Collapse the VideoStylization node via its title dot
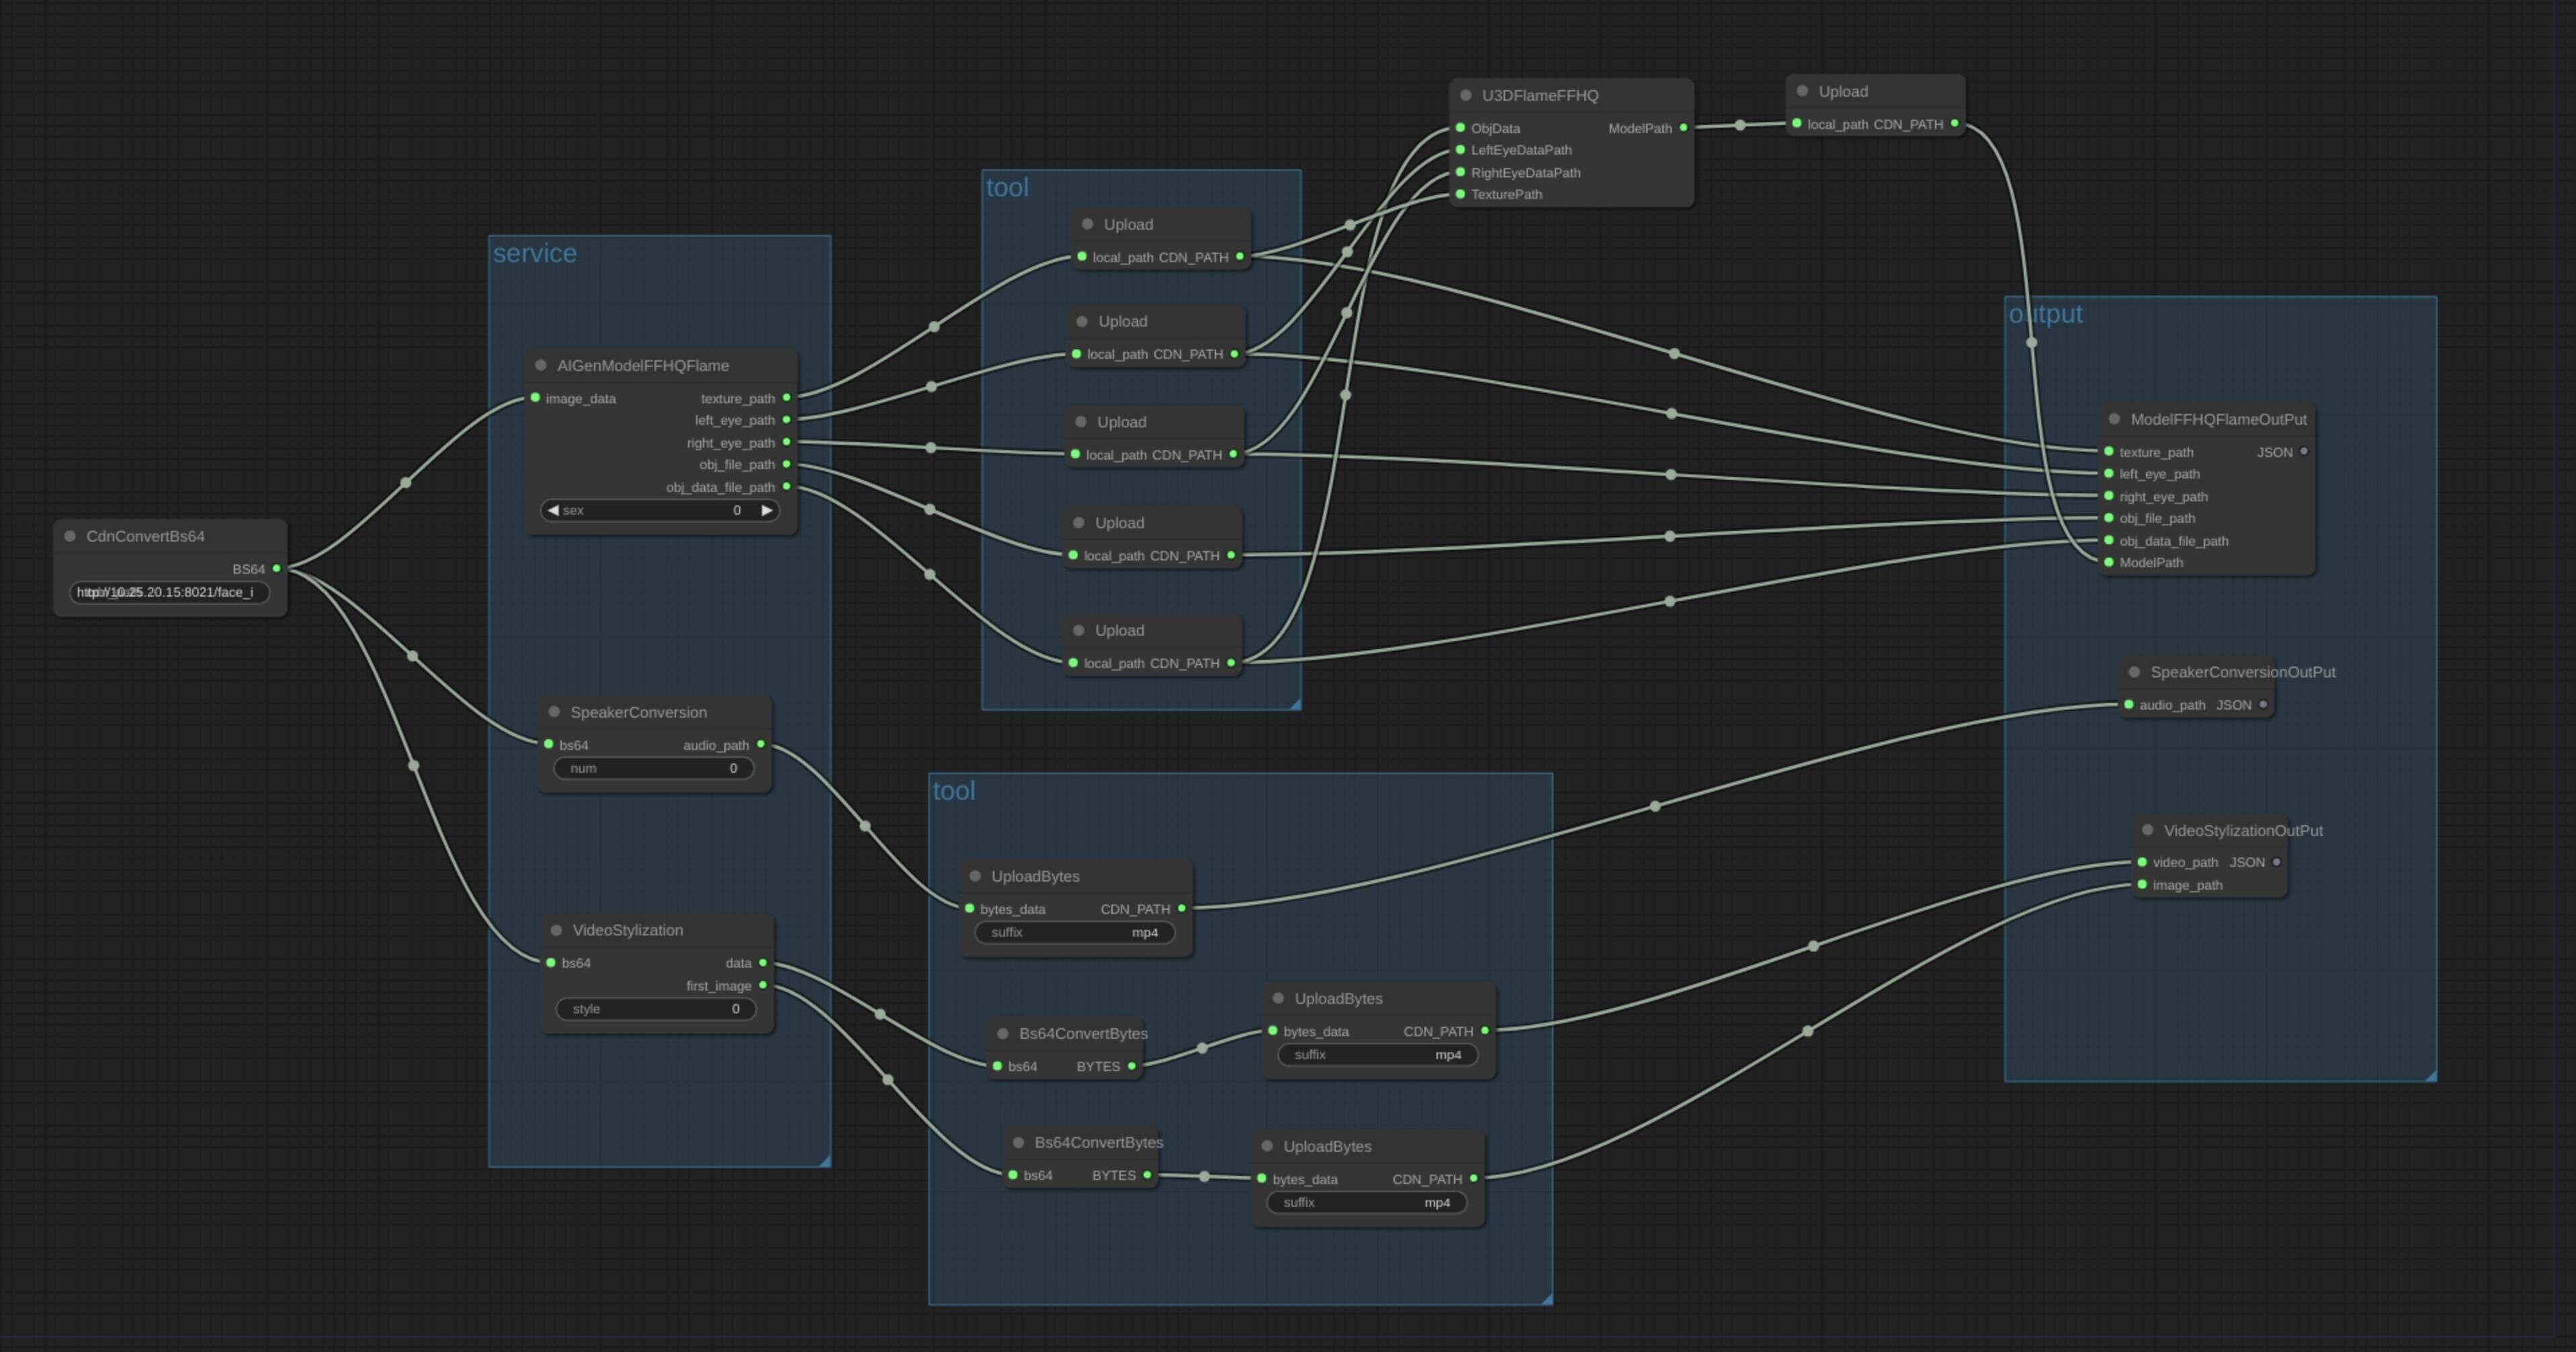This screenshot has width=2576, height=1352. click(556, 930)
